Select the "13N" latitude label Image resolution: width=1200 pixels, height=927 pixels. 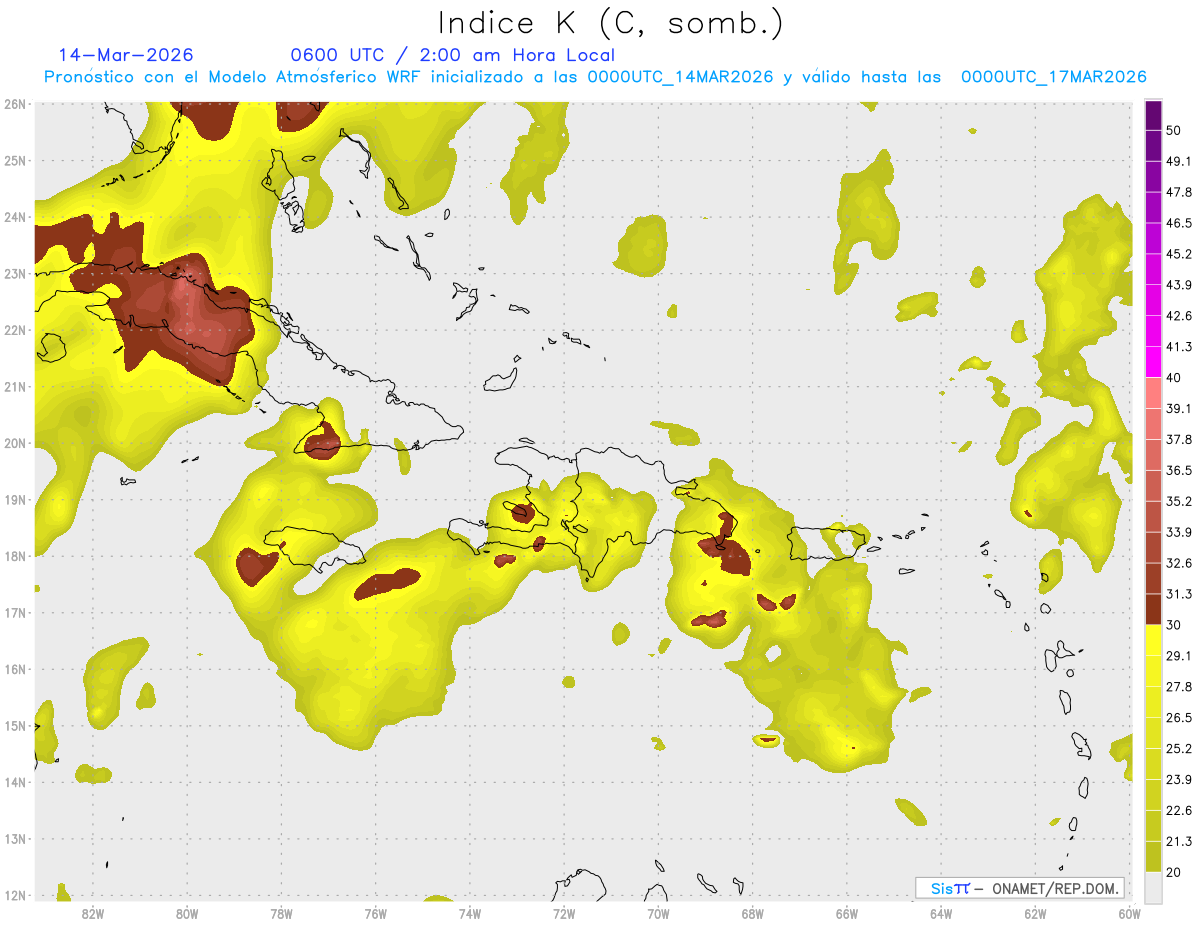tap(15, 838)
